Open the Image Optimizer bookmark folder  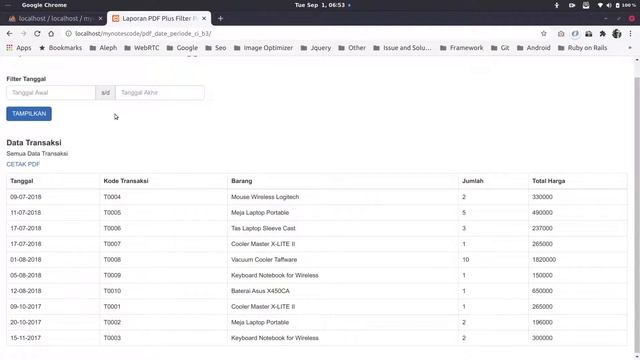coord(263,48)
